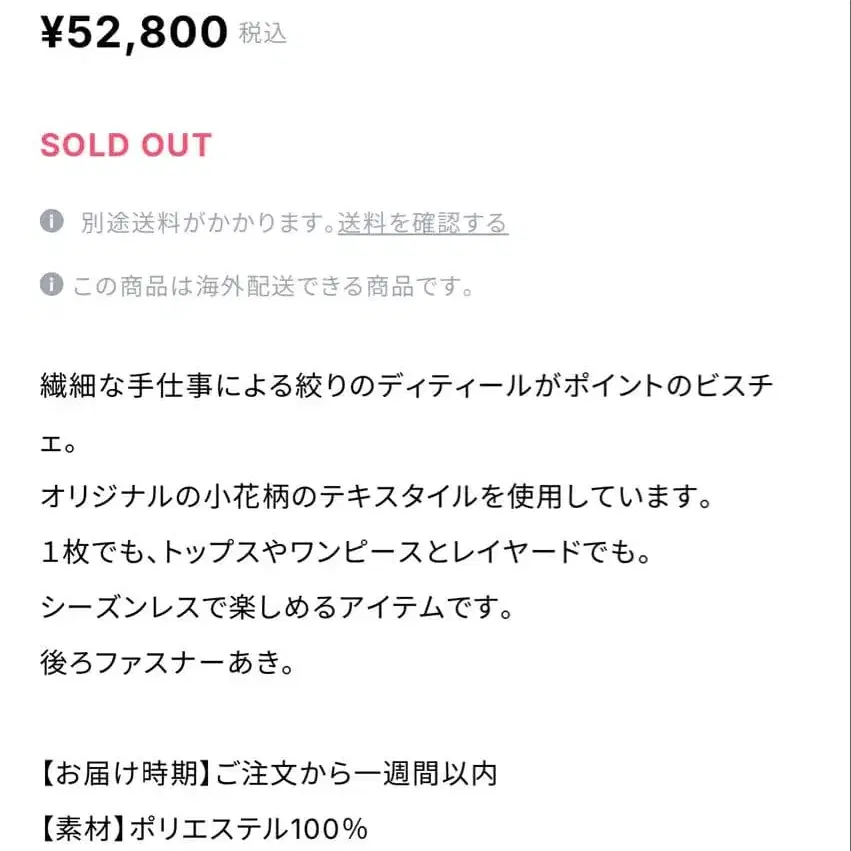Click the info icon beside この商品は海外配送
The width and height of the screenshot is (851, 851).
coord(52,284)
